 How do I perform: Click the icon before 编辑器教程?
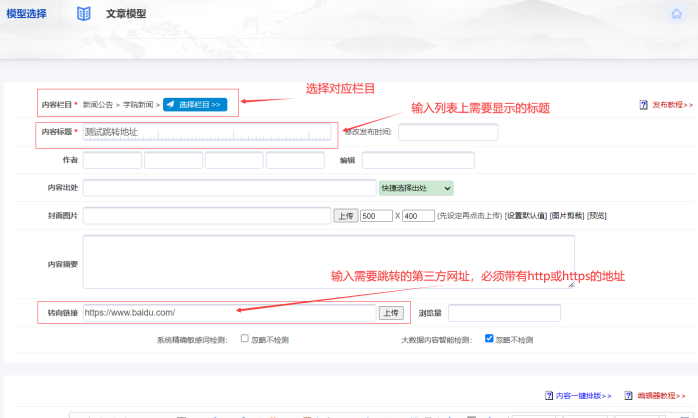tap(628, 395)
